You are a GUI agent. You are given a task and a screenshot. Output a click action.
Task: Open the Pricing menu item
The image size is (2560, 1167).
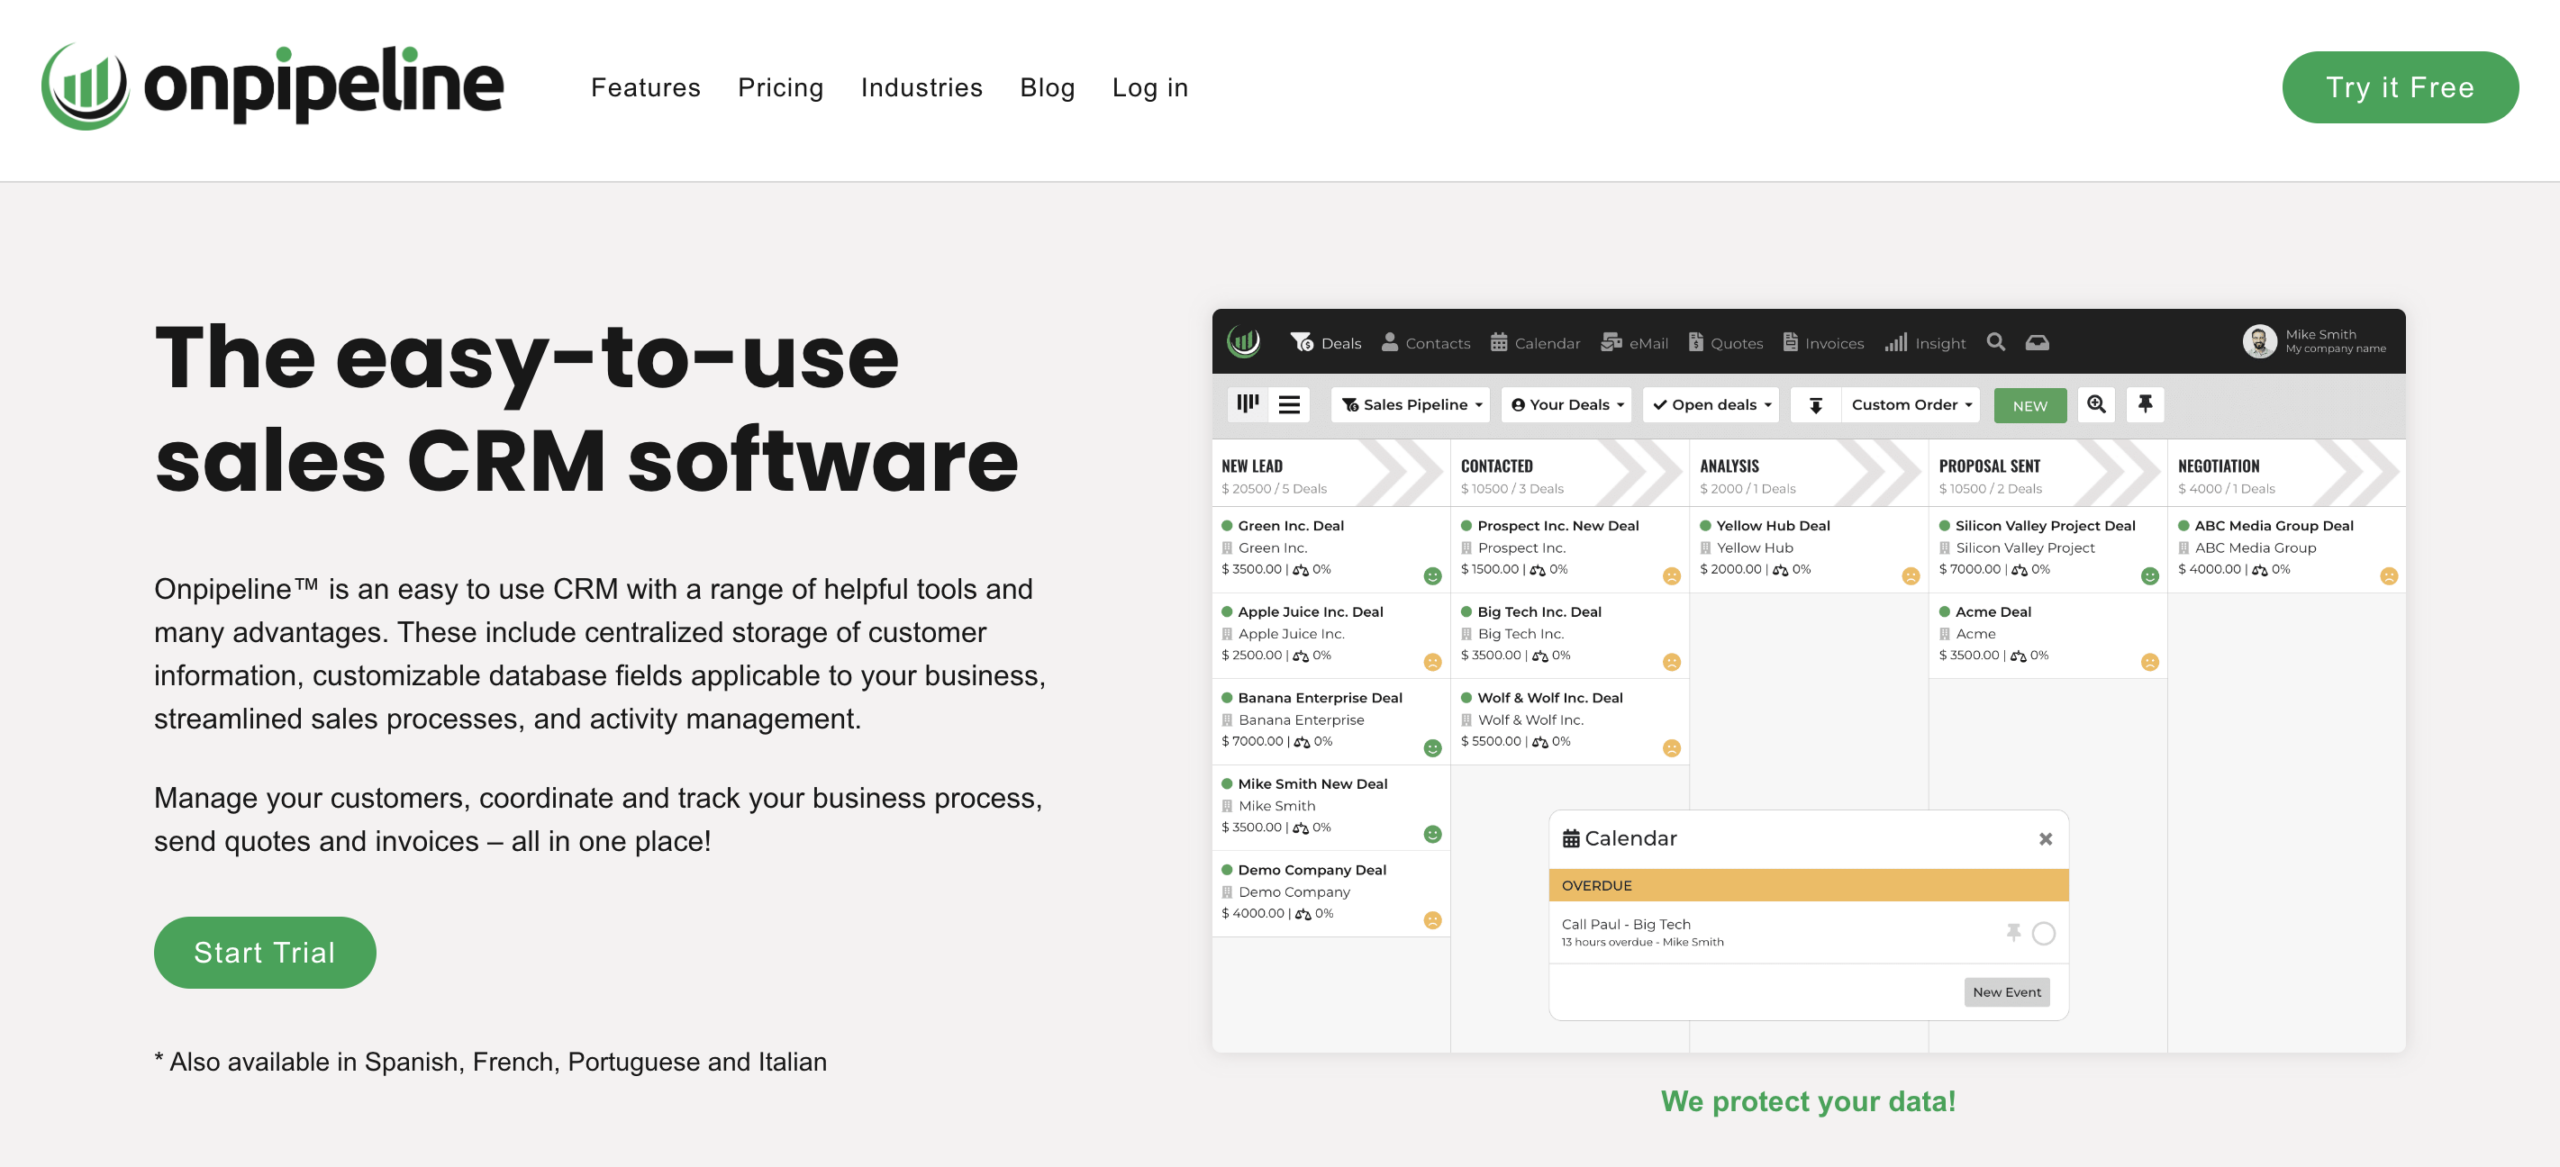click(780, 87)
